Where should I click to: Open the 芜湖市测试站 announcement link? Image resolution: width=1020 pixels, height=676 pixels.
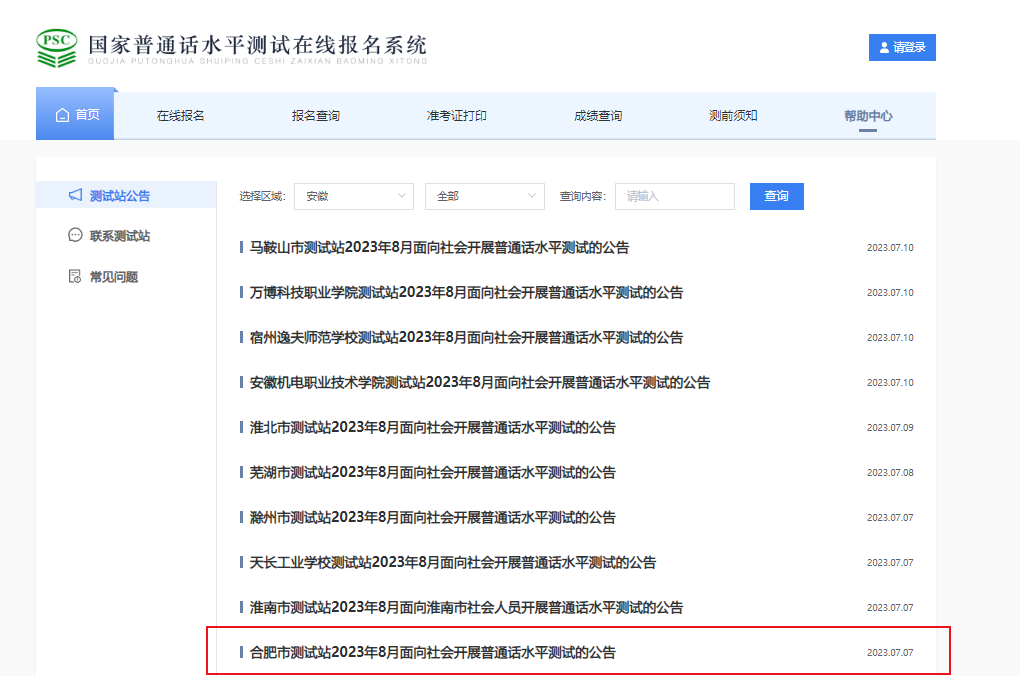(432, 473)
